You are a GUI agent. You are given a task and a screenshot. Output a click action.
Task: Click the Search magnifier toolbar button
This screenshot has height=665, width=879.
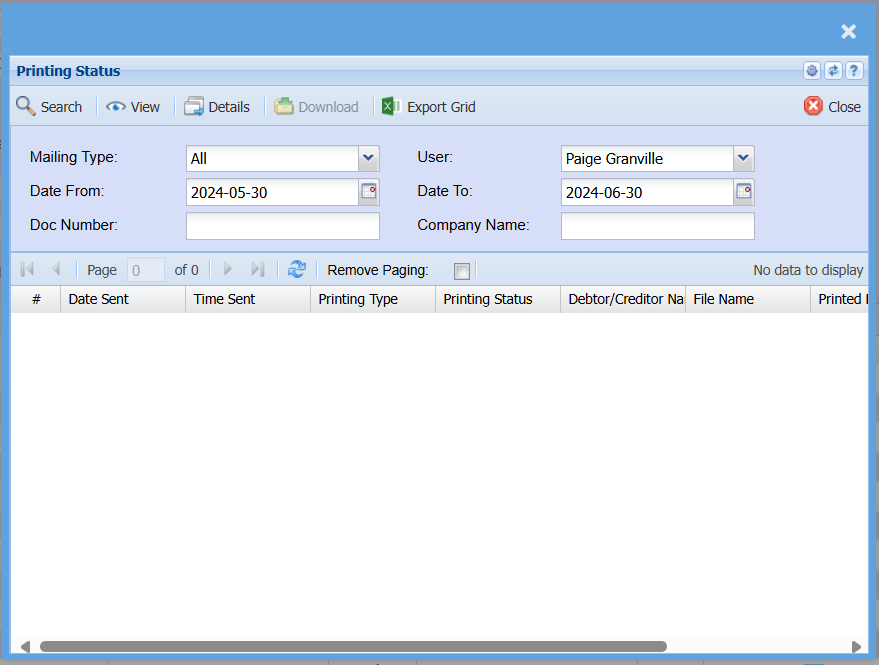(49, 107)
